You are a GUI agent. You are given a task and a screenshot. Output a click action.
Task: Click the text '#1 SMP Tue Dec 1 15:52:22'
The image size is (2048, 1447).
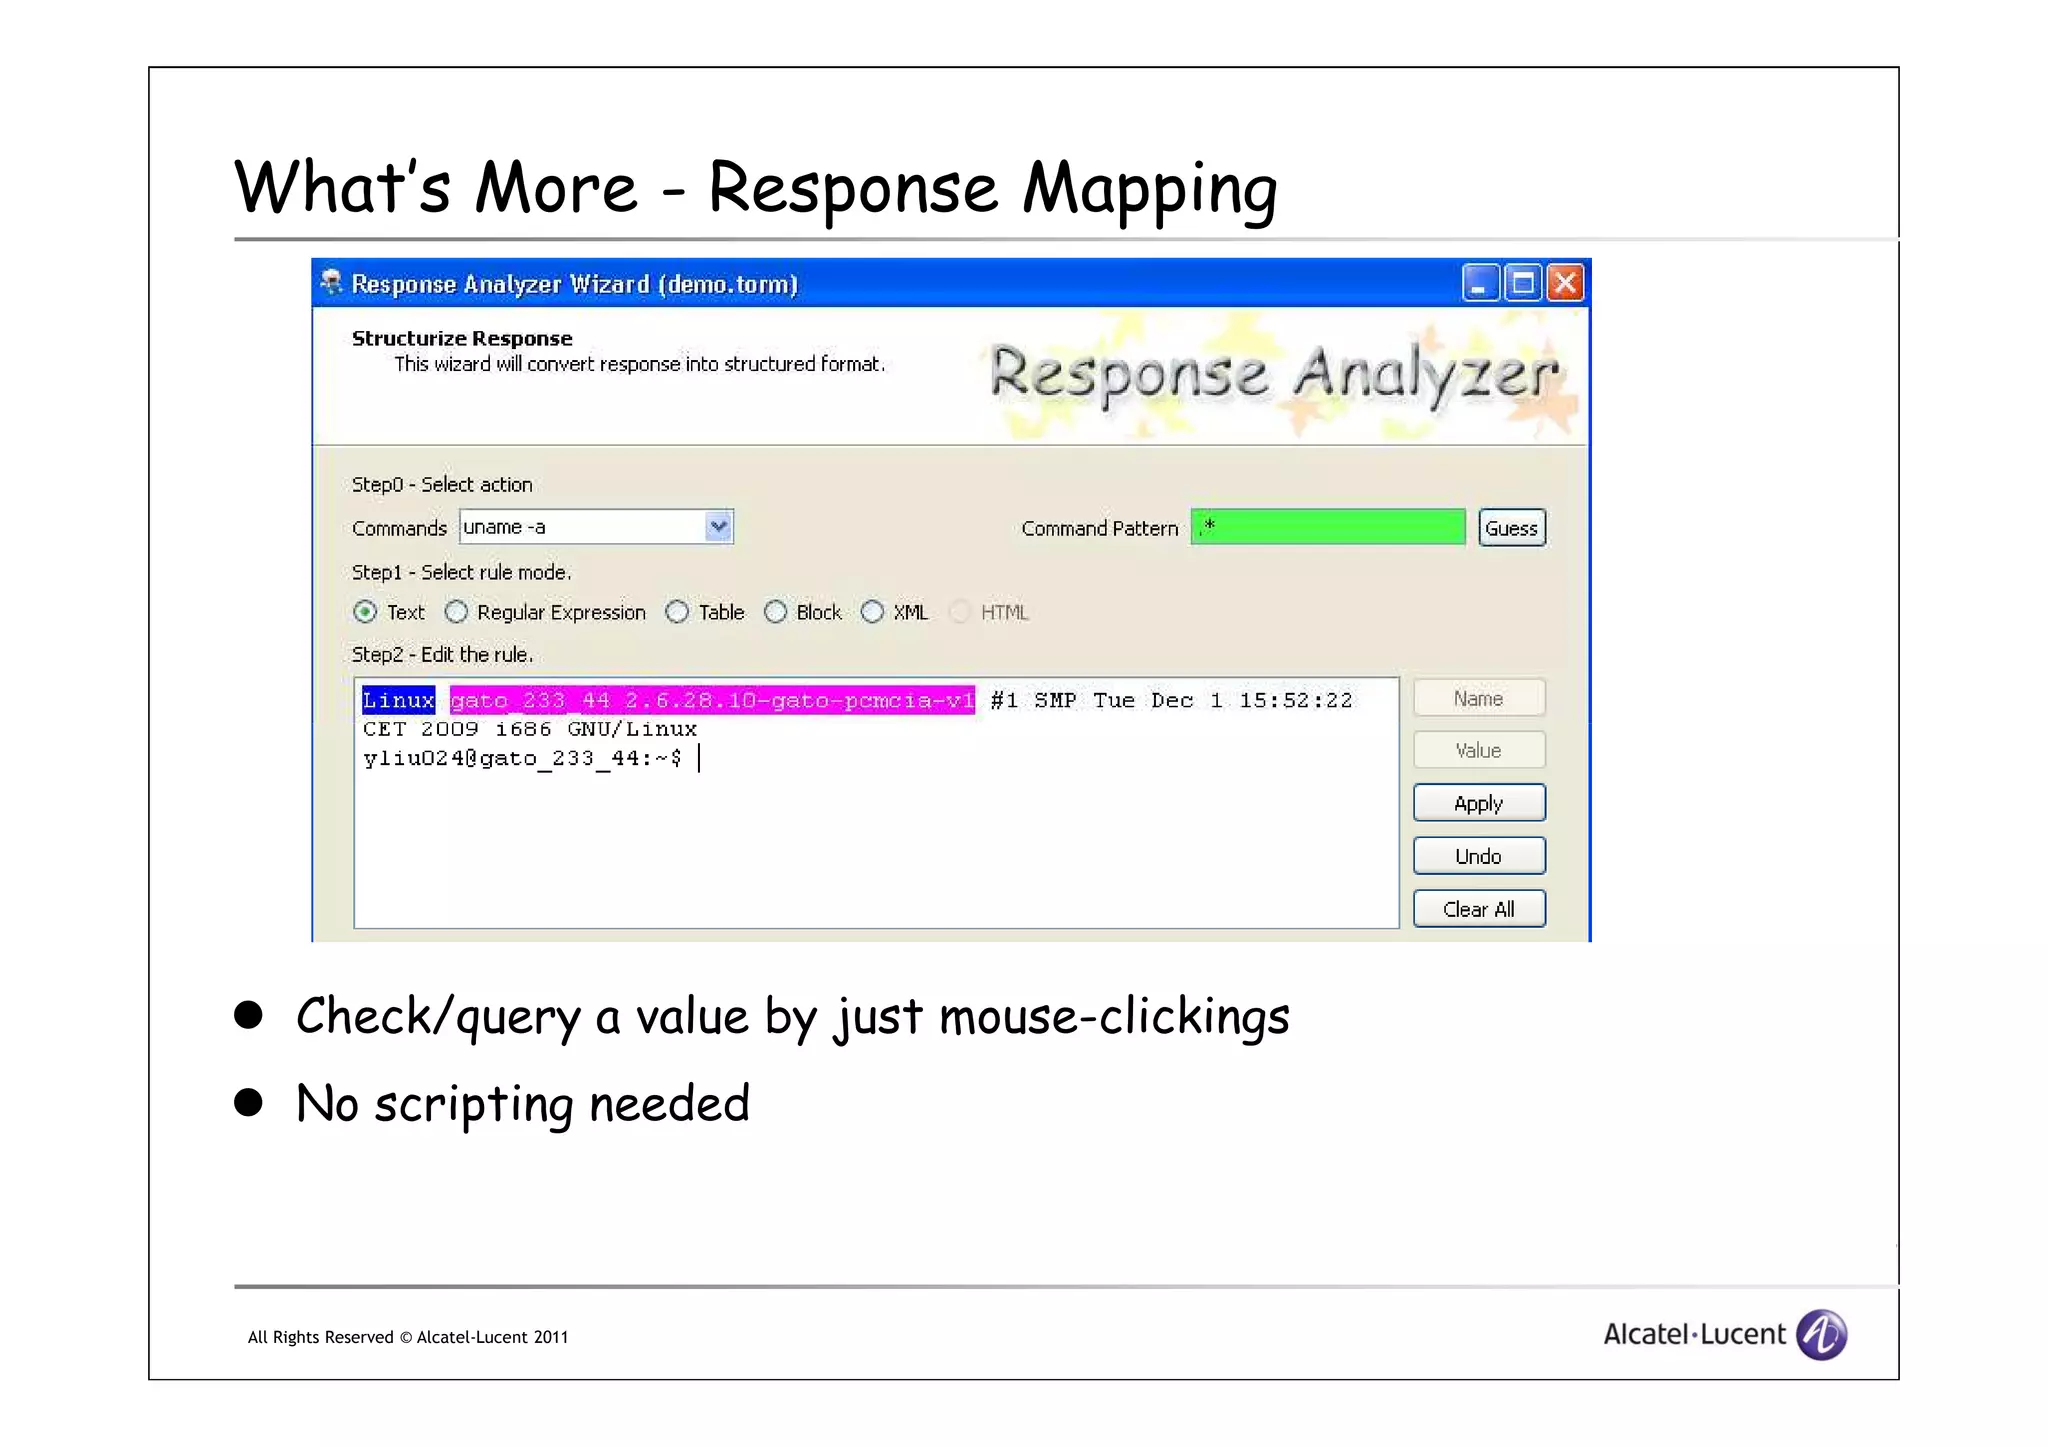[1171, 700]
